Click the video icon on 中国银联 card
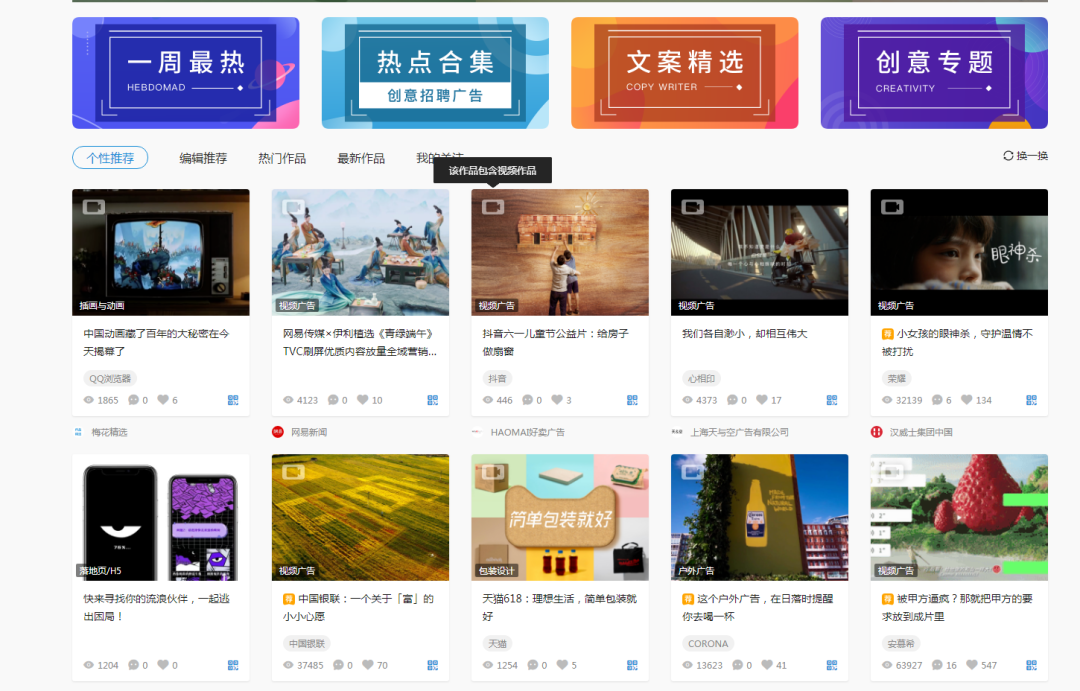Image resolution: width=1080 pixels, height=691 pixels. [x=293, y=472]
